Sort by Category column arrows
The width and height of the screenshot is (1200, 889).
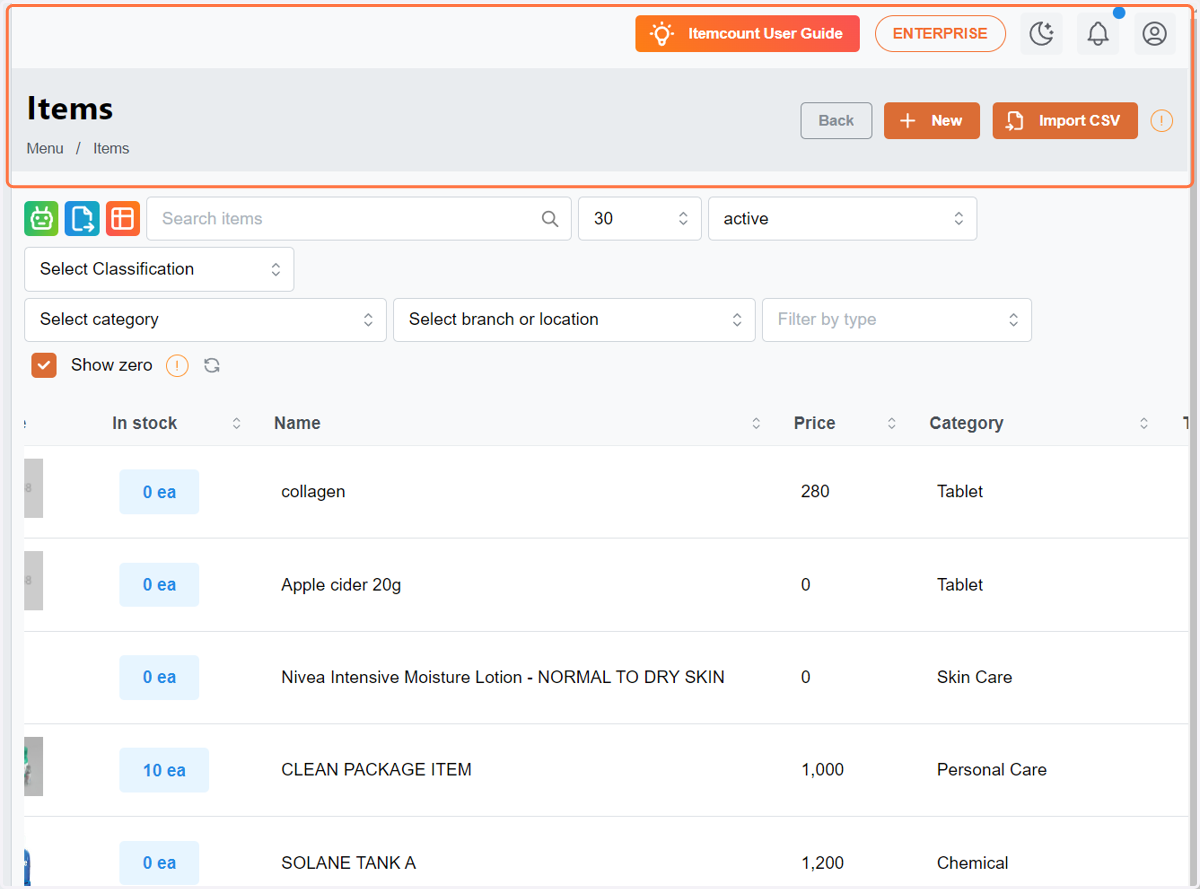(x=1144, y=424)
